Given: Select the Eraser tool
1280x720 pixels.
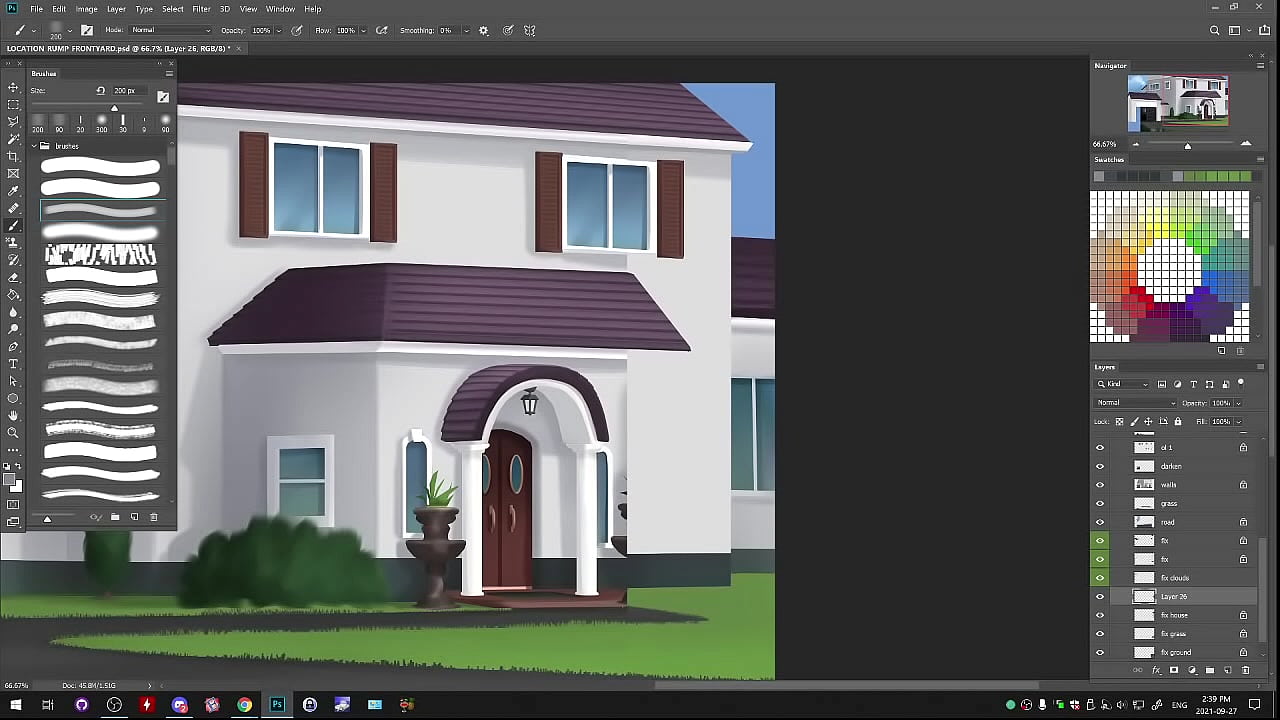Looking at the screenshot, I should point(13,277).
